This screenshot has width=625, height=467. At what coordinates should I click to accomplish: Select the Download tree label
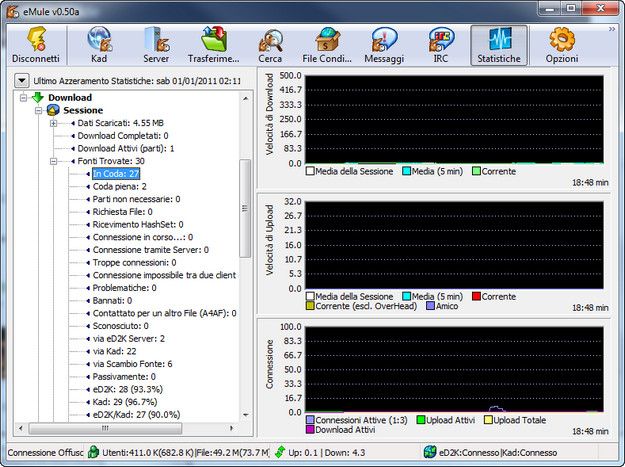70,98
